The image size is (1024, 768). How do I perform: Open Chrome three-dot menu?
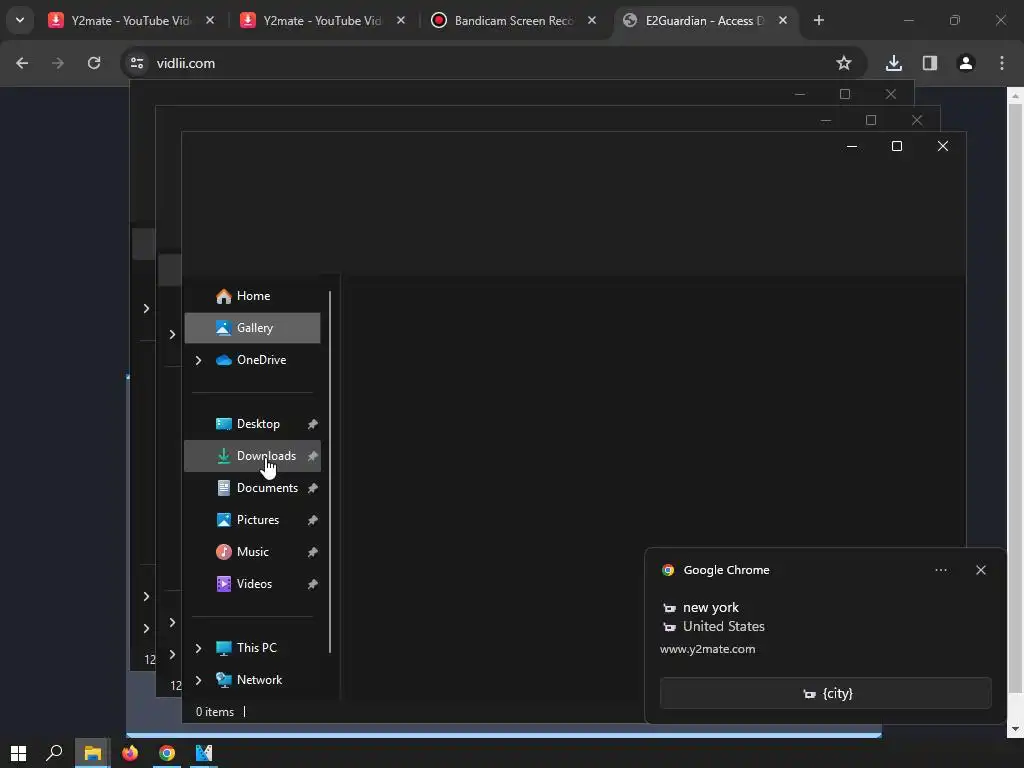point(1002,63)
